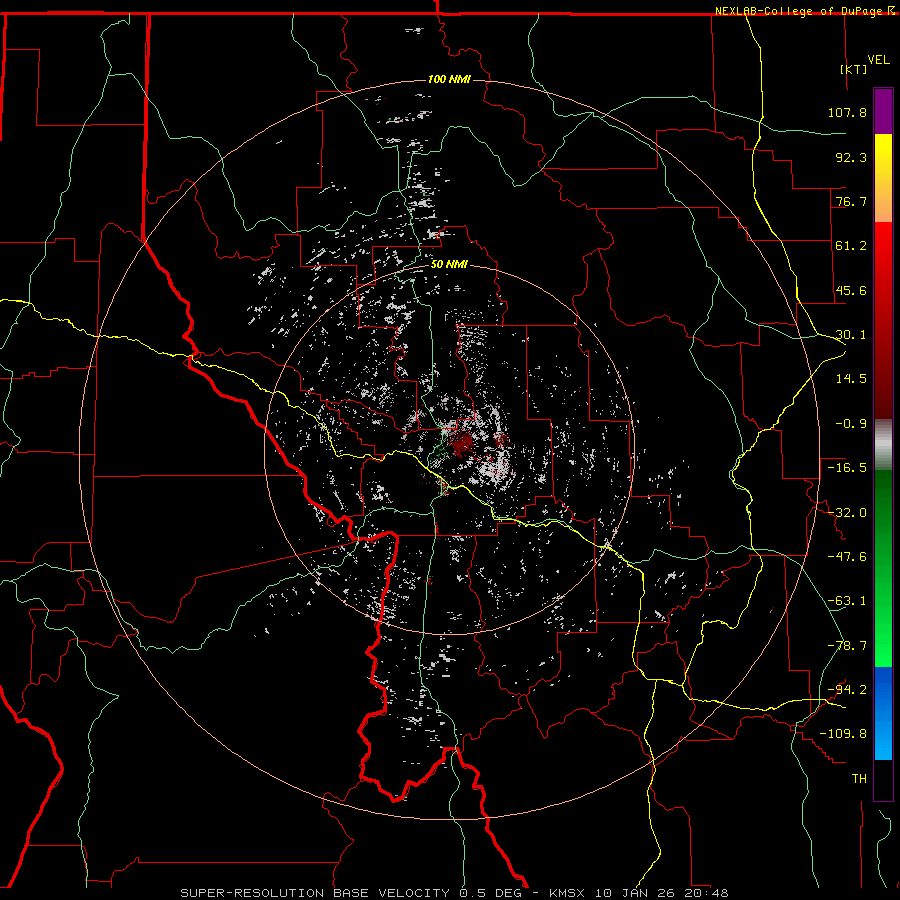Click the 50 NMI range ring label
Image resolution: width=900 pixels, height=900 pixels.
[449, 264]
